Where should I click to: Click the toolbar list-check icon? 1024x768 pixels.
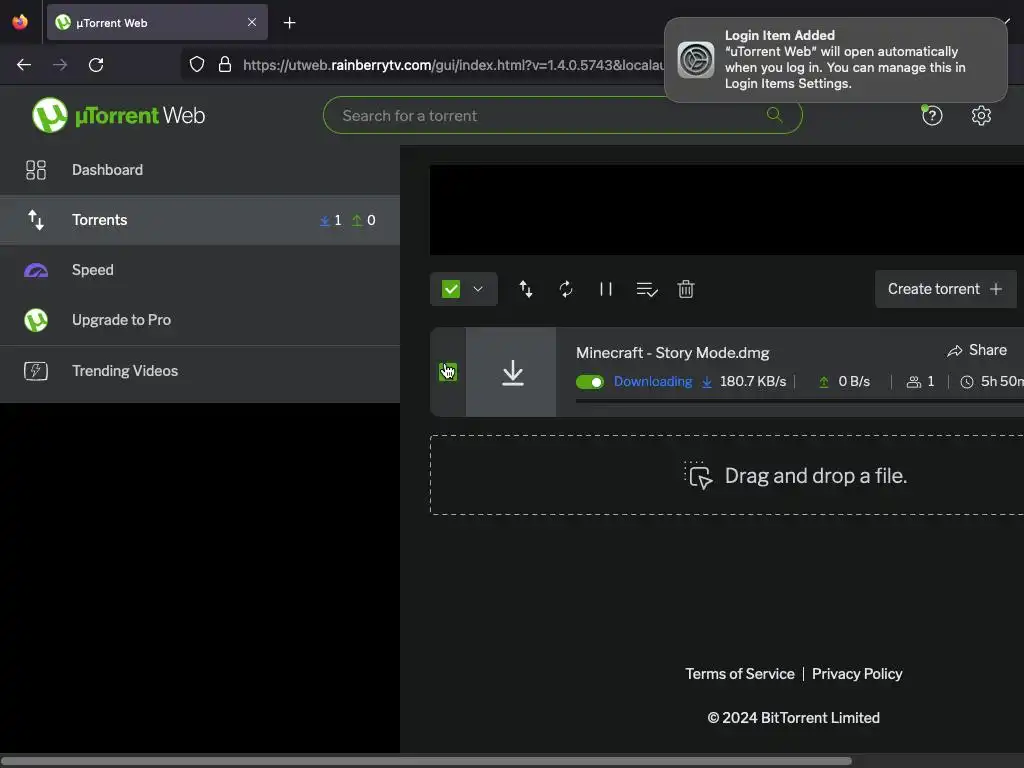[x=647, y=289]
